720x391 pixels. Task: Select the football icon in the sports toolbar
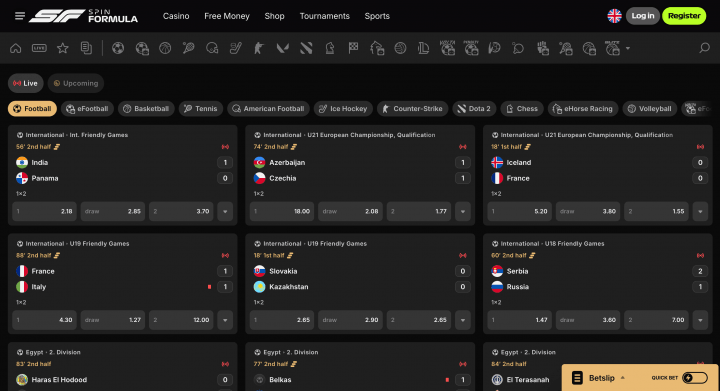[x=118, y=48]
